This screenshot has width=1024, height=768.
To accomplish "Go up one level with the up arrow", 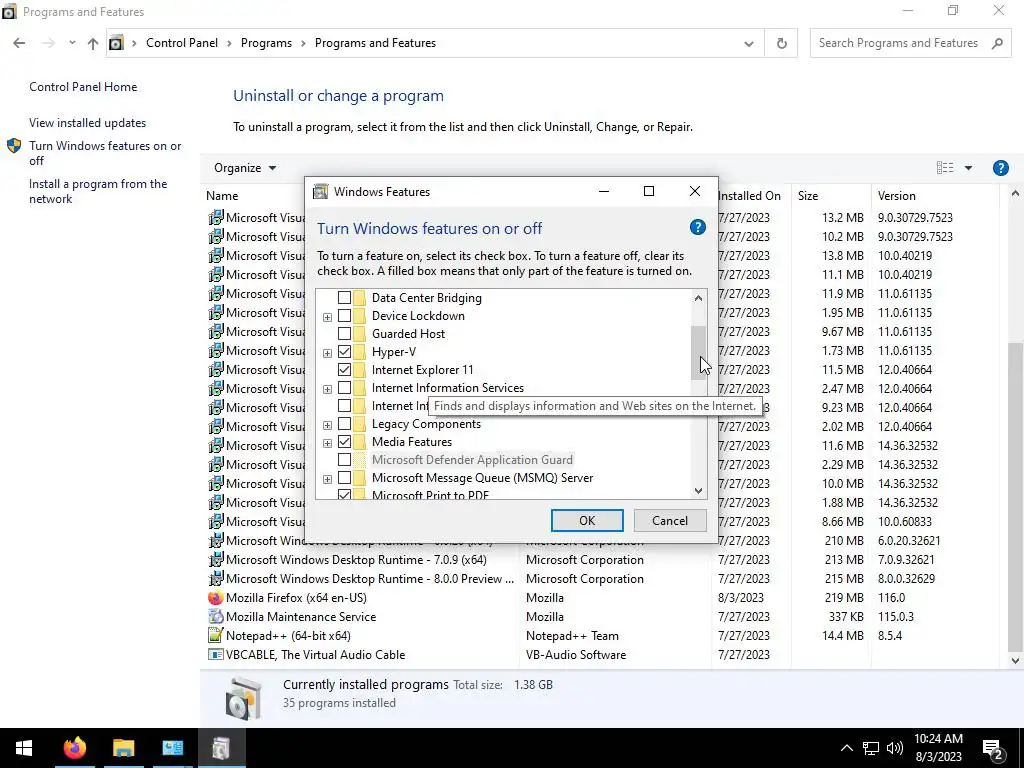I will (93, 43).
